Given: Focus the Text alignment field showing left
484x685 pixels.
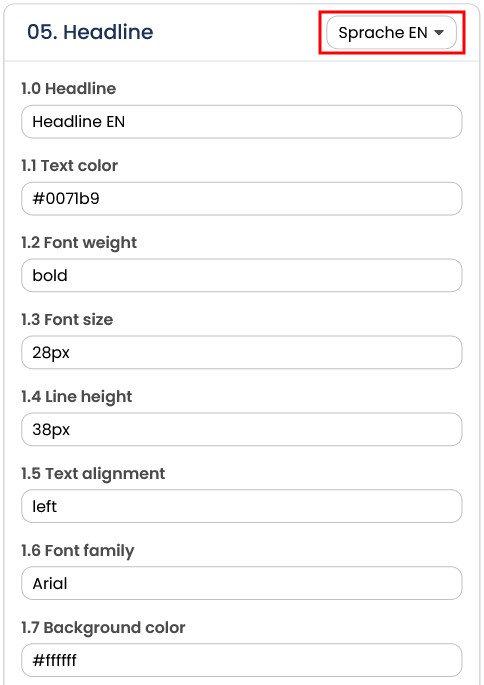Looking at the screenshot, I should tap(242, 506).
